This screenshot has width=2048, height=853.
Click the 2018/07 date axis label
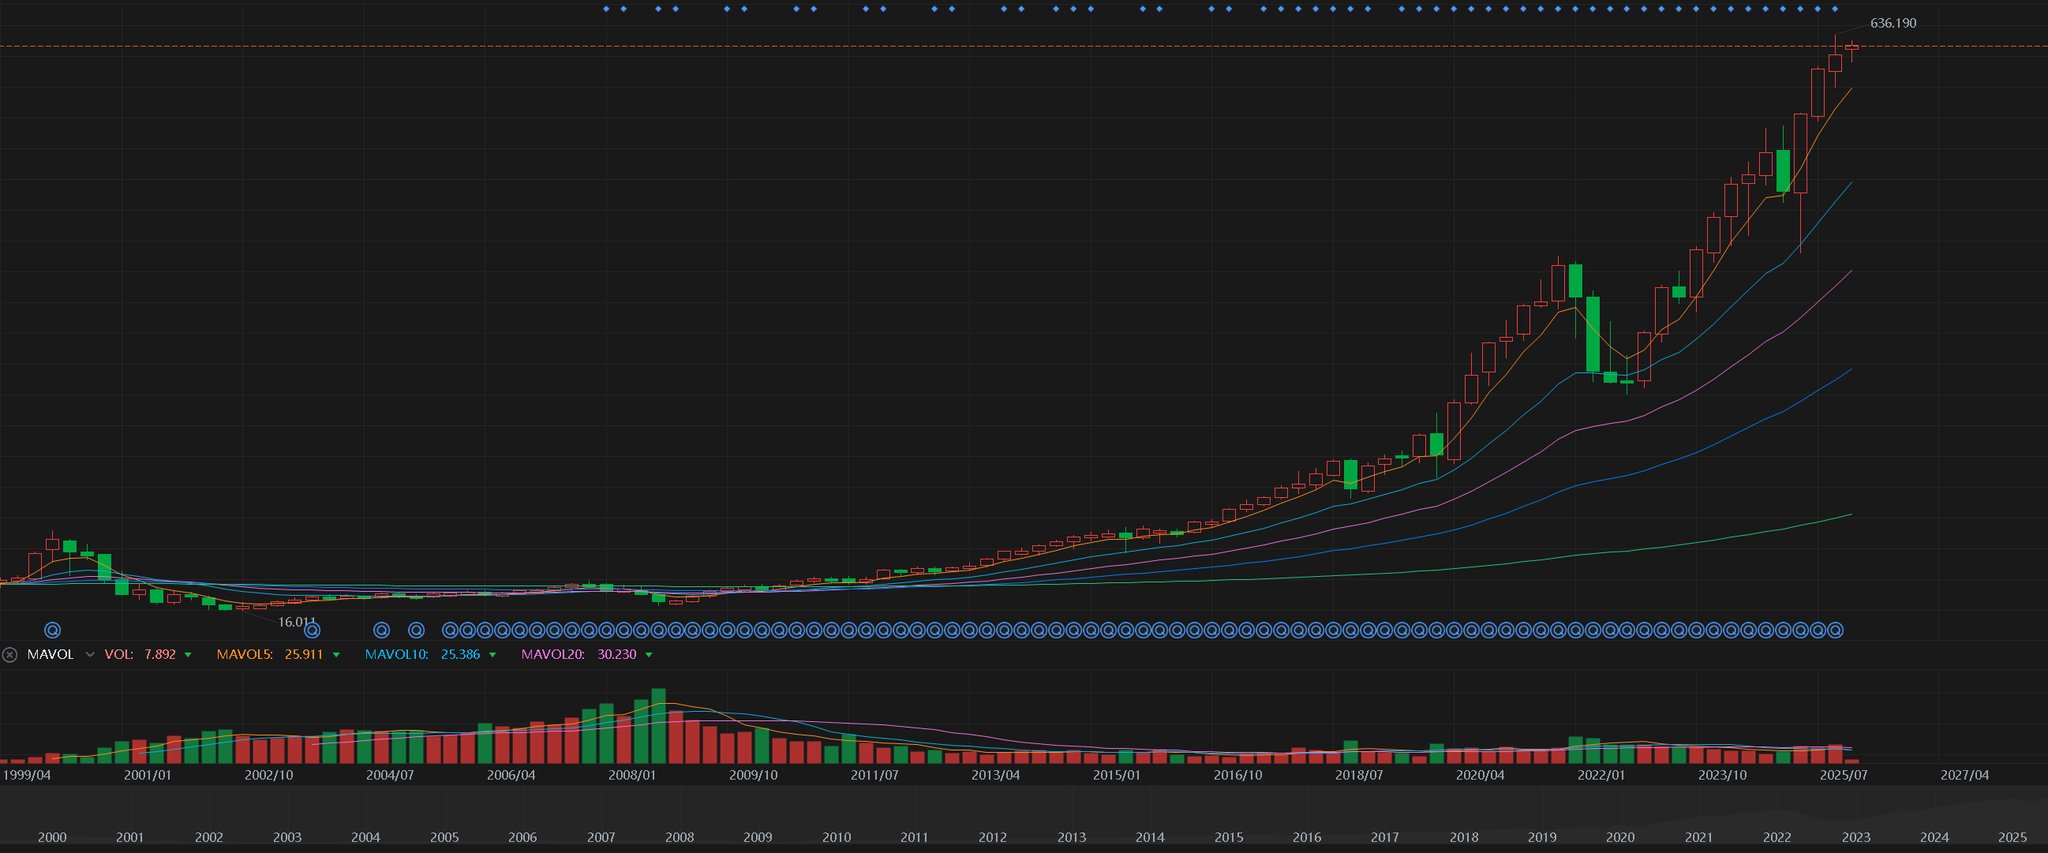[1359, 775]
